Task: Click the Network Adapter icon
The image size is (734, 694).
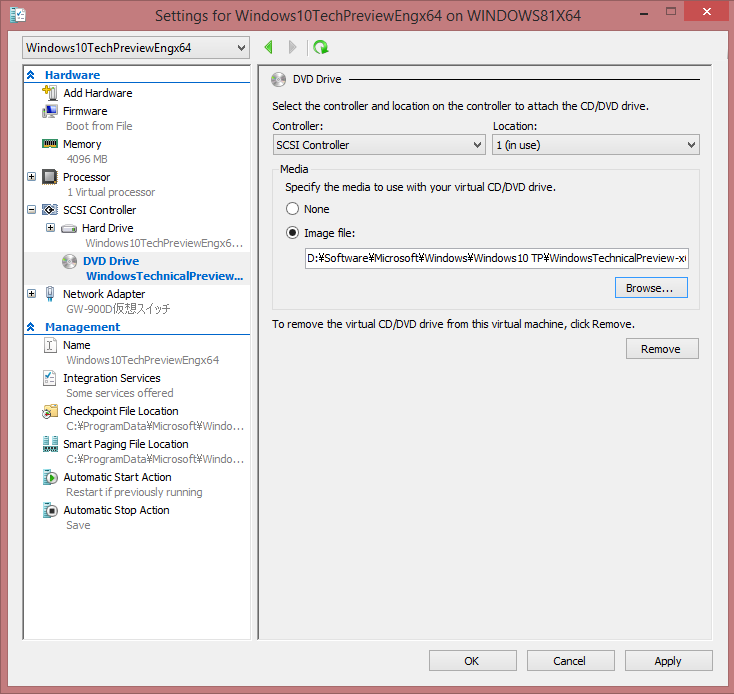Action: point(50,294)
